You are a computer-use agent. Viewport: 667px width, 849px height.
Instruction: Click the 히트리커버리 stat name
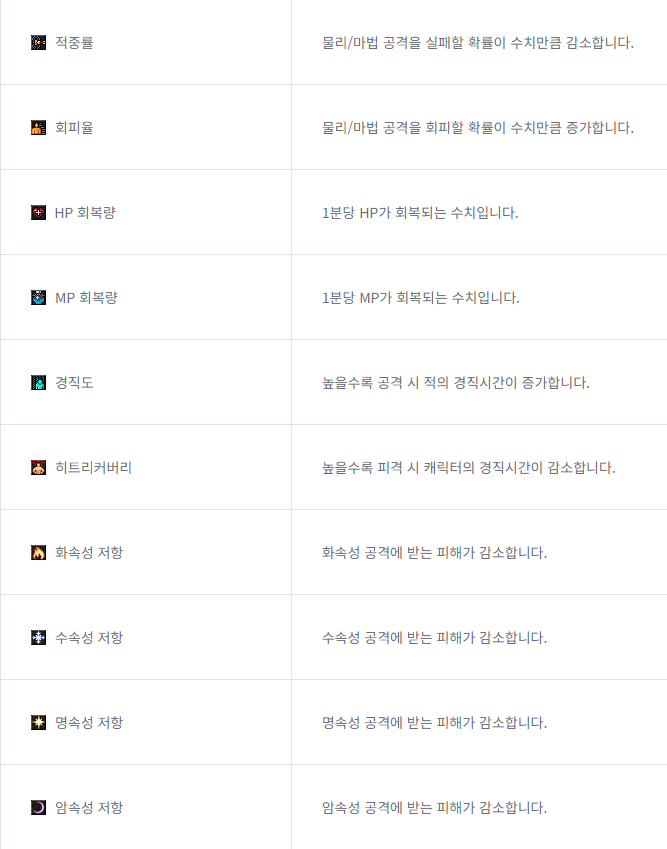(94, 467)
